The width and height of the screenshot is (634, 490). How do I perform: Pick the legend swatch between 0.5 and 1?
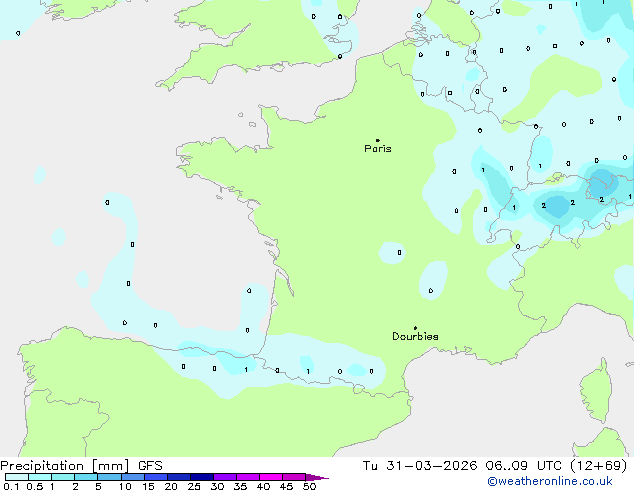pos(40,477)
